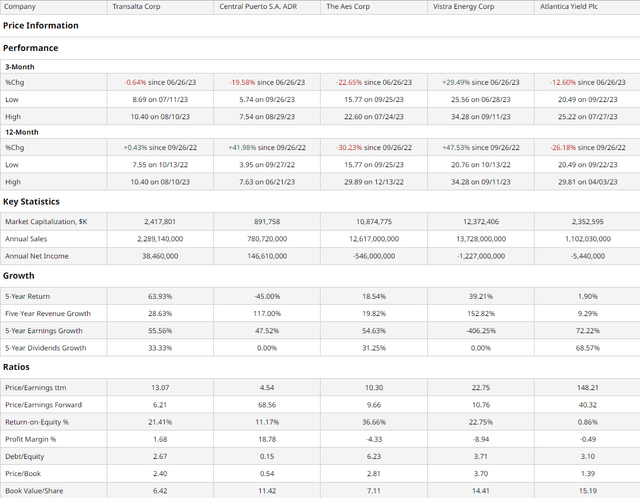Select Atlantica's dividends growth 68.57%
The height and width of the screenshot is (498, 640).
588,348
